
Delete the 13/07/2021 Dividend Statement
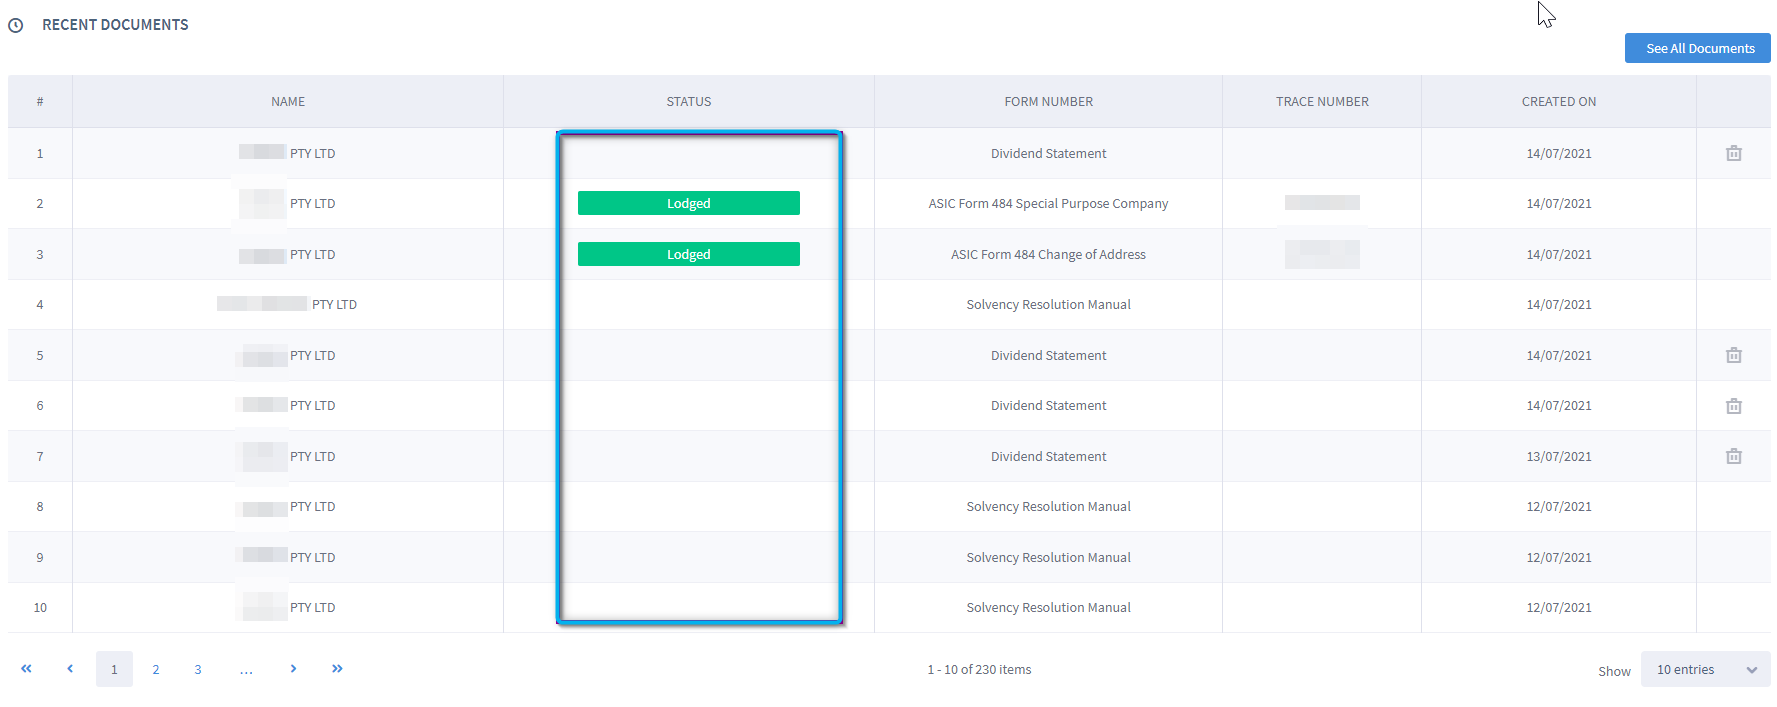click(x=1733, y=456)
